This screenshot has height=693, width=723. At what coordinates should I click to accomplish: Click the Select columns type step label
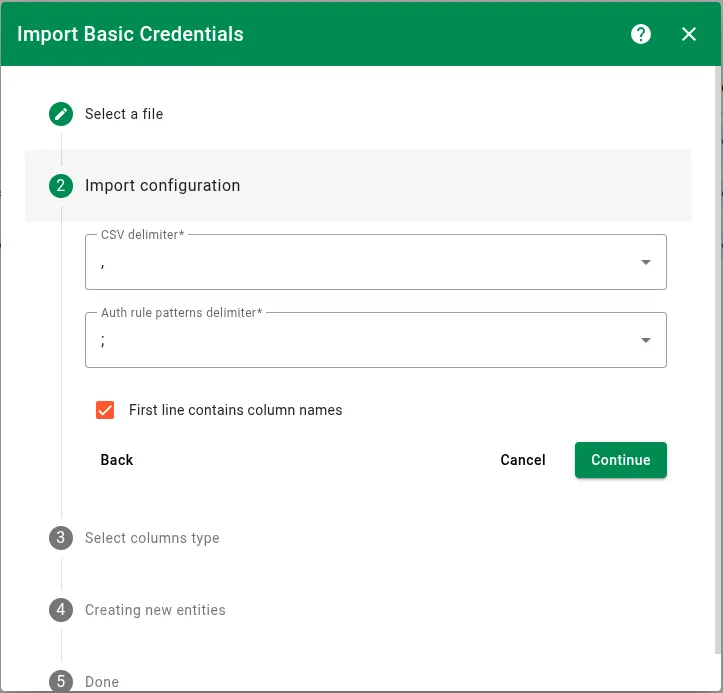tap(152, 538)
